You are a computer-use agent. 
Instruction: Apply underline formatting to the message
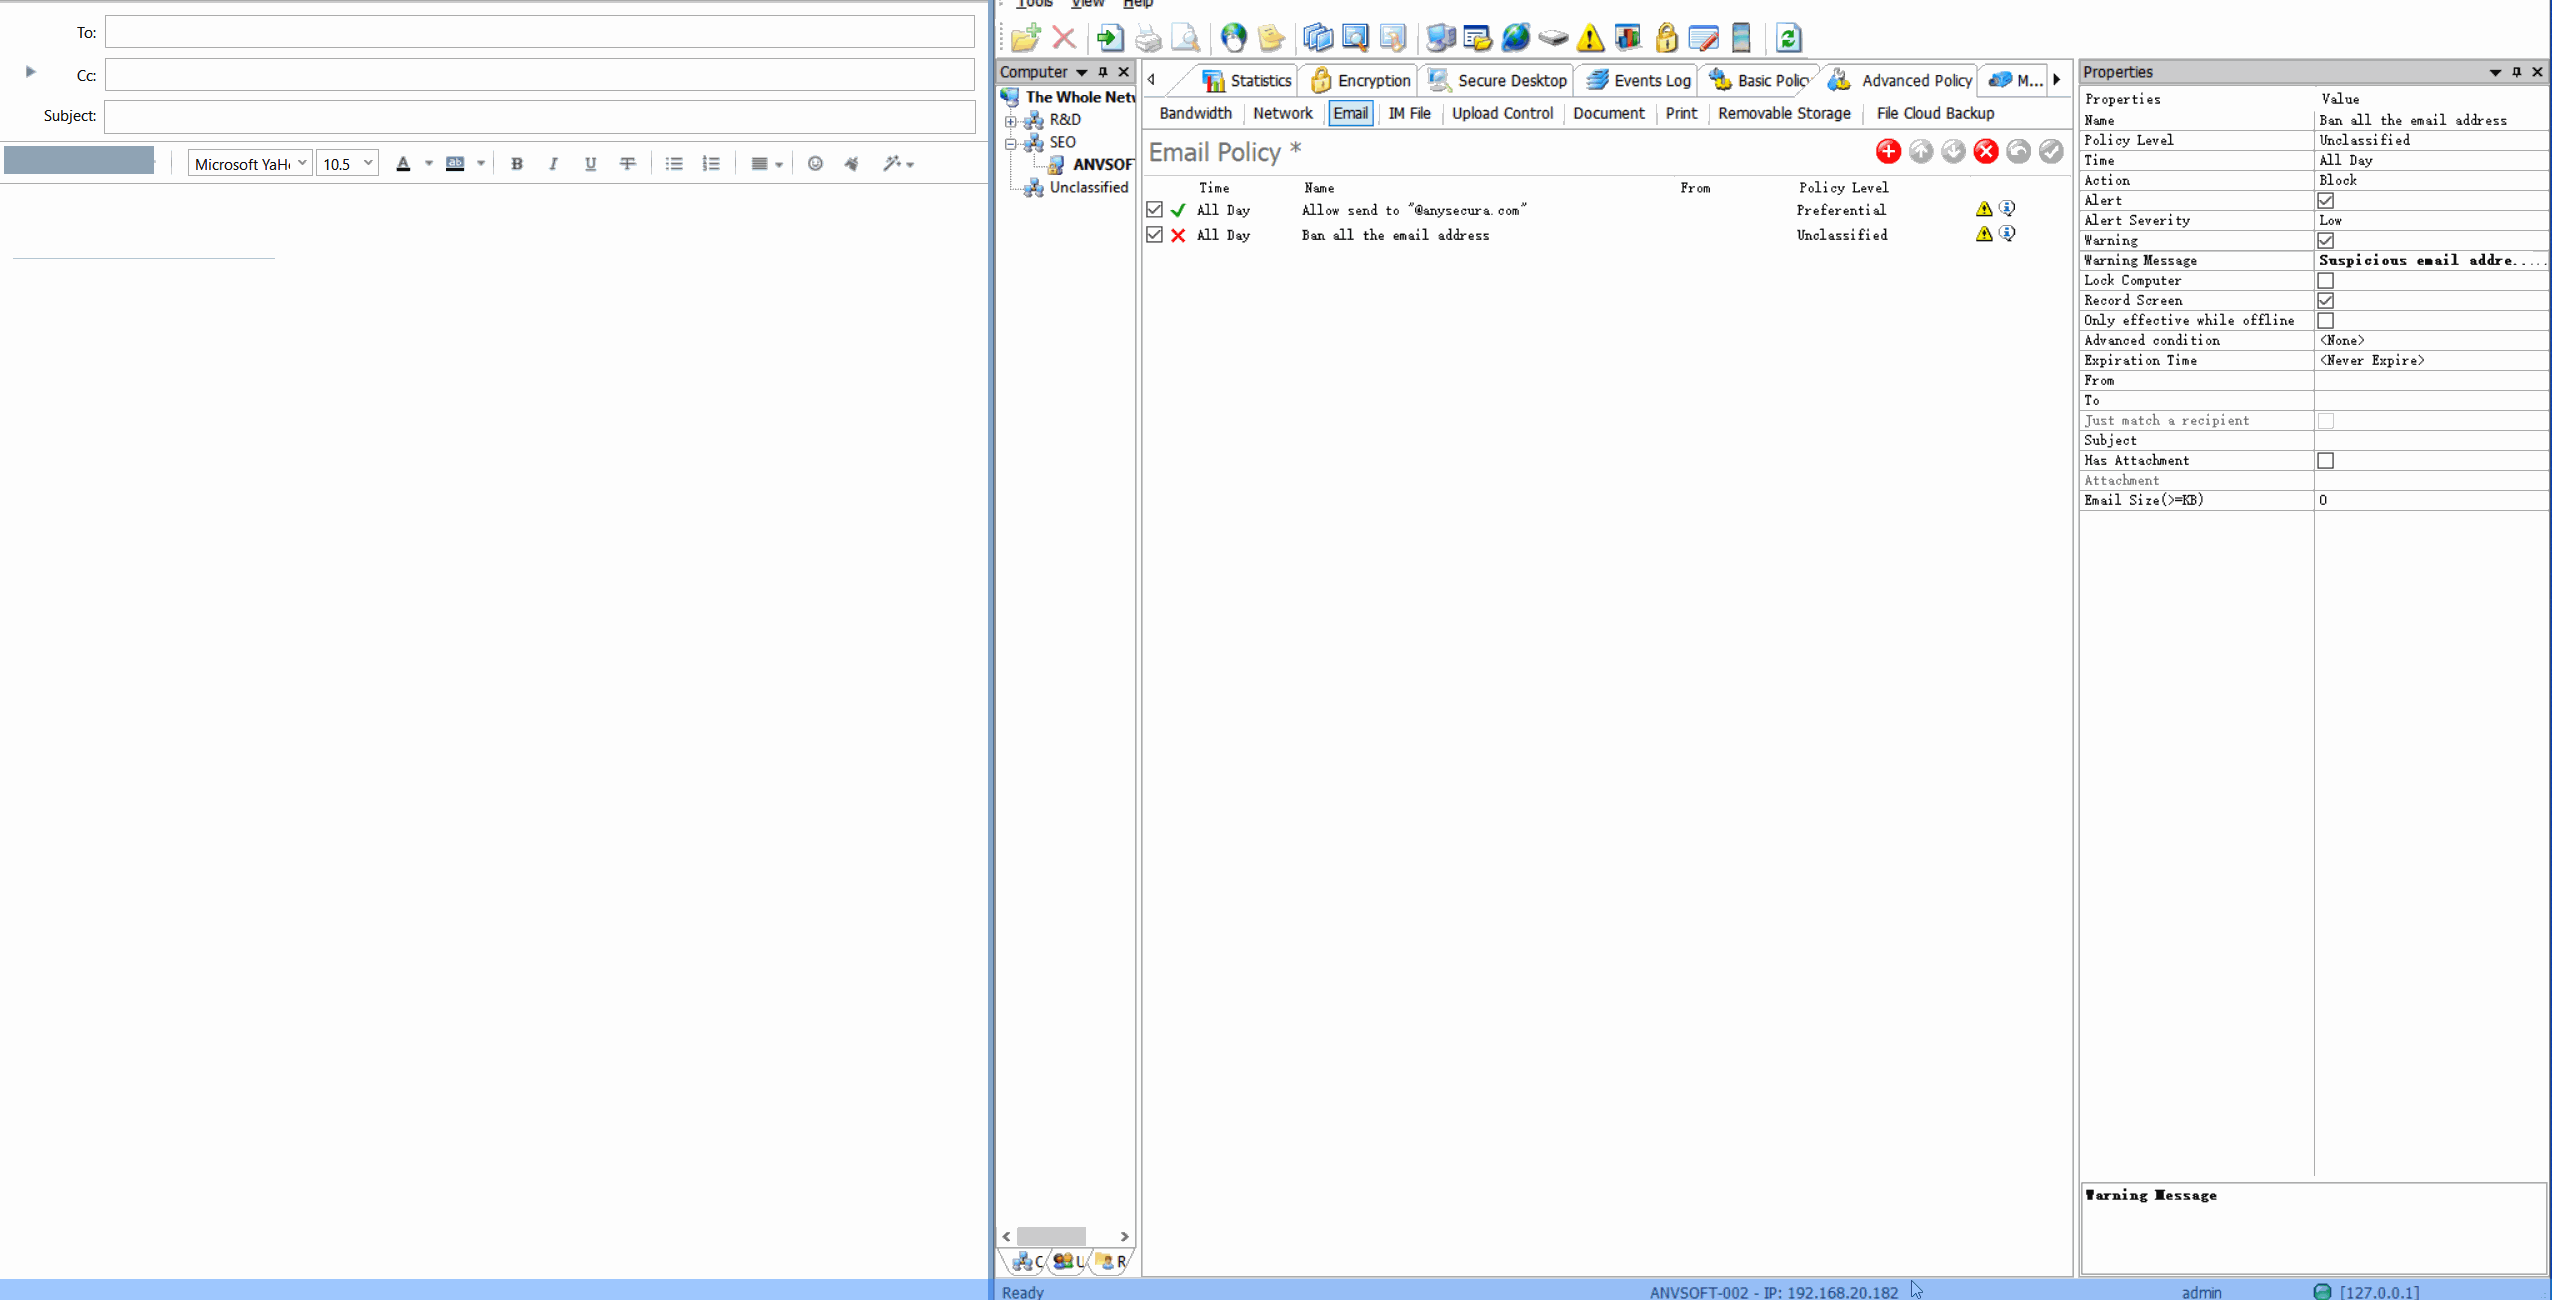pos(590,163)
